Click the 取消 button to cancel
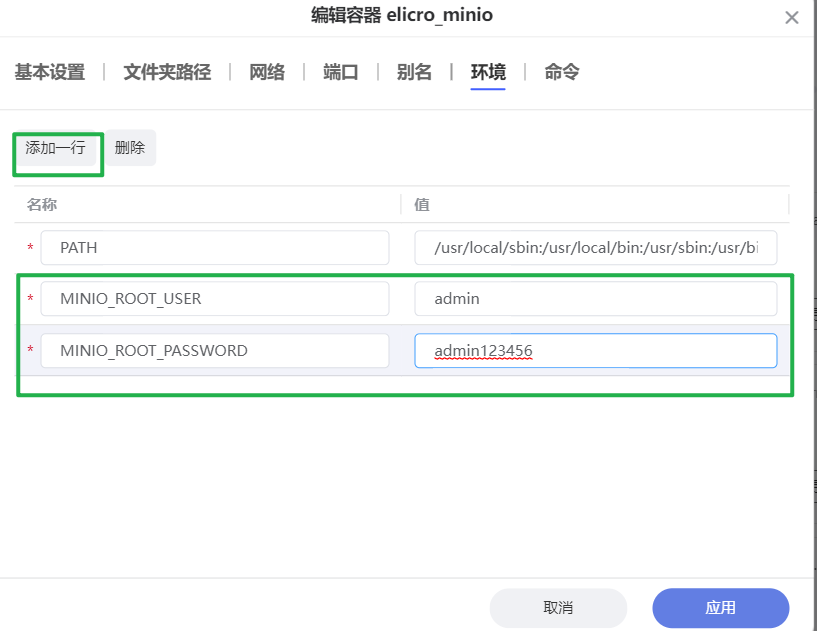This screenshot has height=631, width=817. click(558, 608)
